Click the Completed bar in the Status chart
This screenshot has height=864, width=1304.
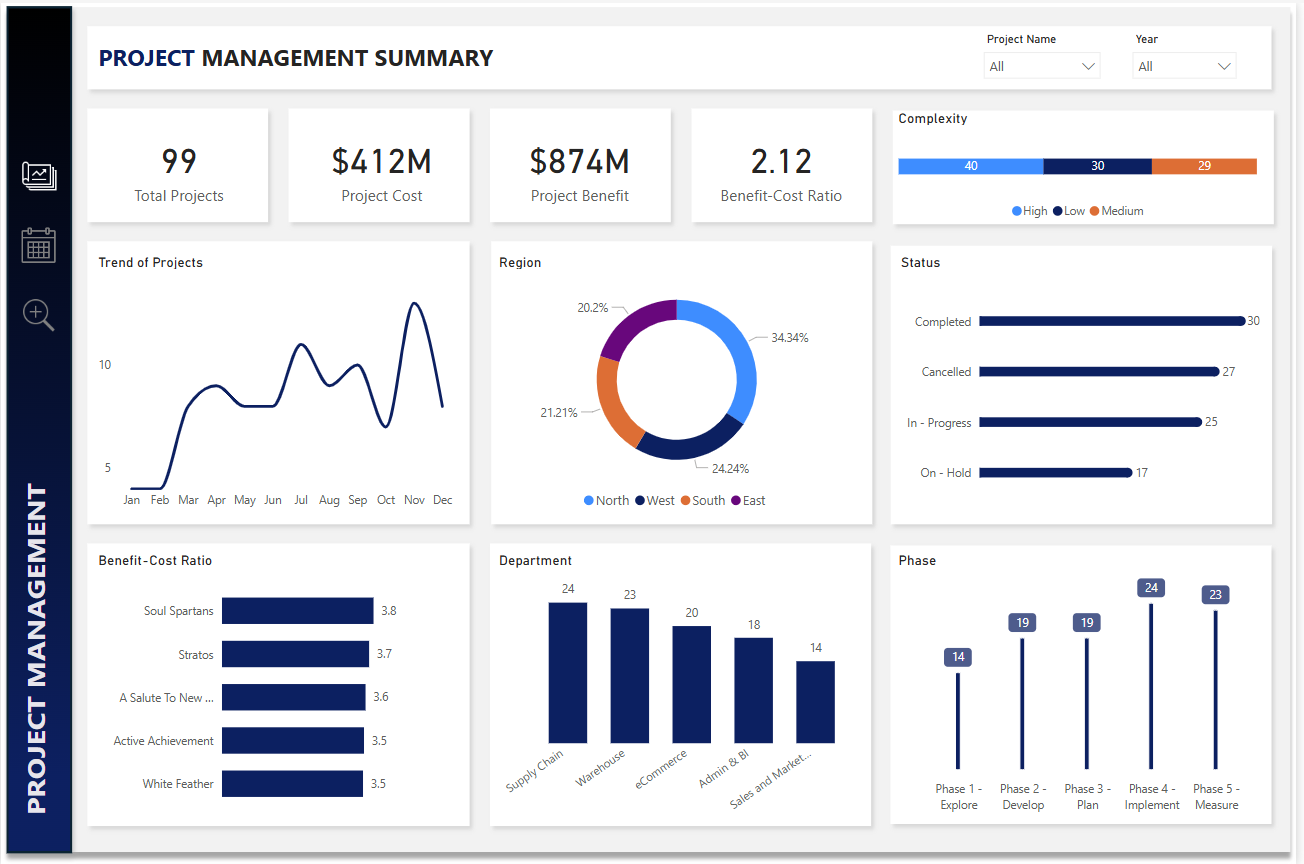(1110, 321)
